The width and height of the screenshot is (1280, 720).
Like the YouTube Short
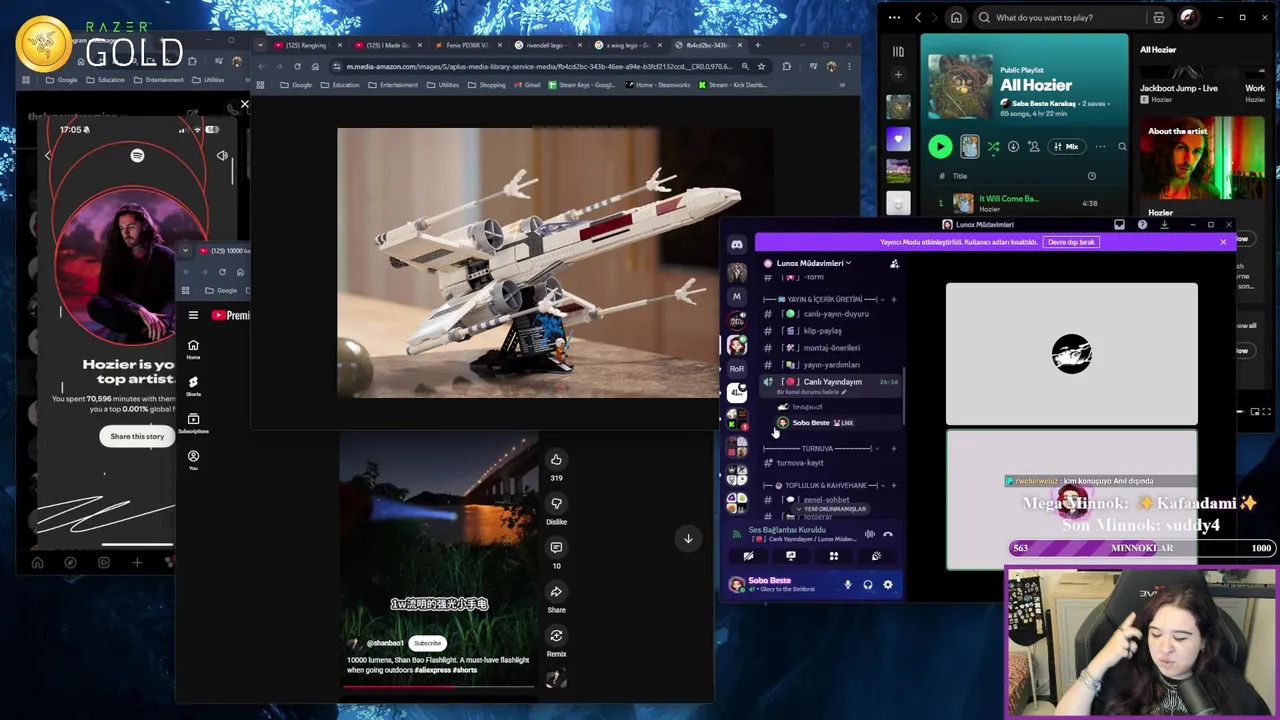click(556, 459)
